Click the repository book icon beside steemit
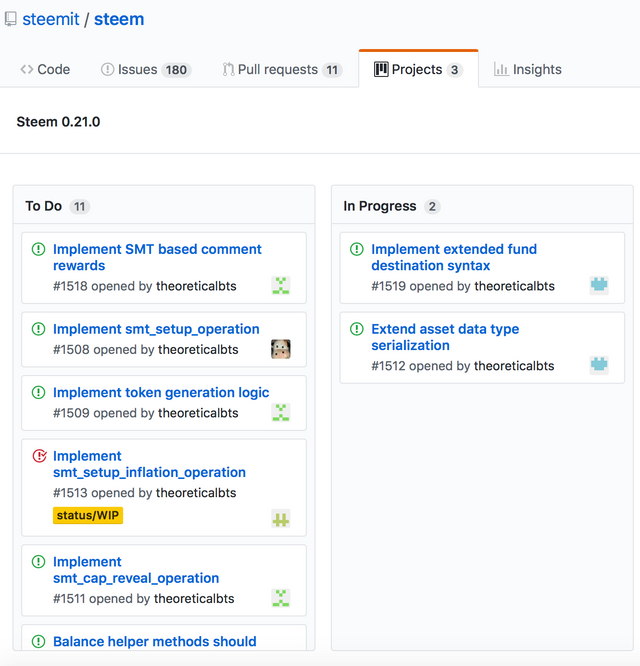 point(11,20)
